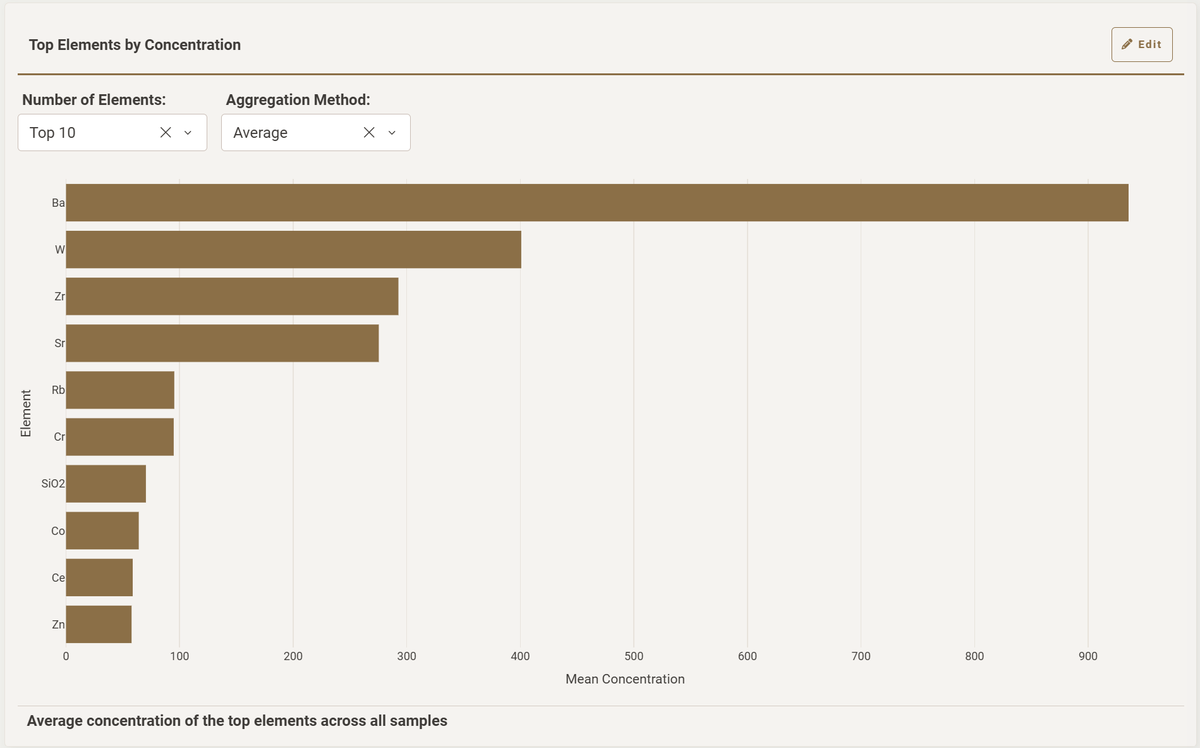This screenshot has height=748, width=1200.
Task: Click the clear icon in the Average selector
Action: [368, 132]
